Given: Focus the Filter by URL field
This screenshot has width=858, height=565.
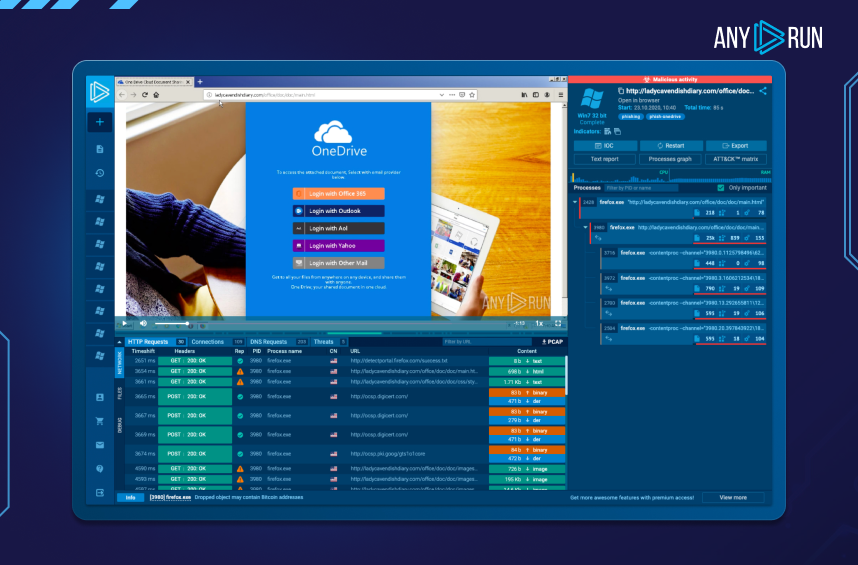Looking at the screenshot, I should pyautogui.click(x=487, y=342).
